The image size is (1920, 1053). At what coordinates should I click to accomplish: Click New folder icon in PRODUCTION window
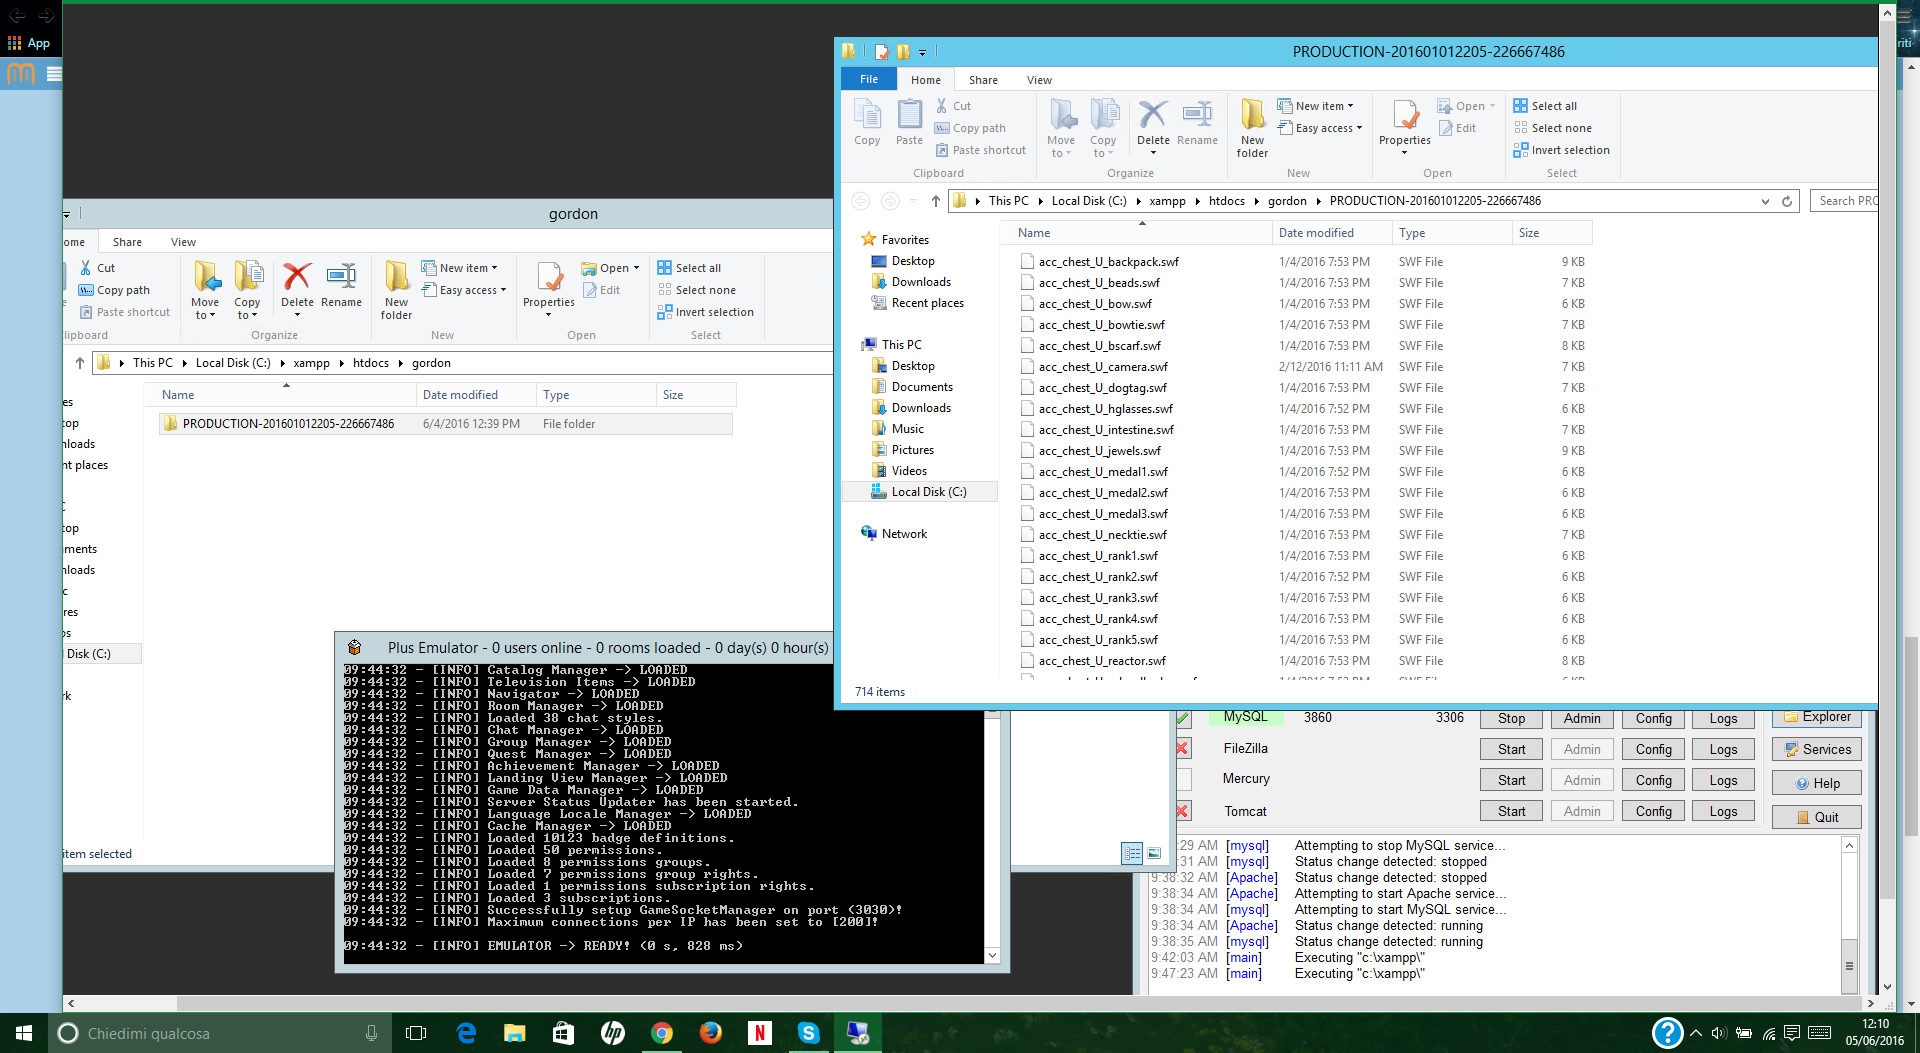1252,128
